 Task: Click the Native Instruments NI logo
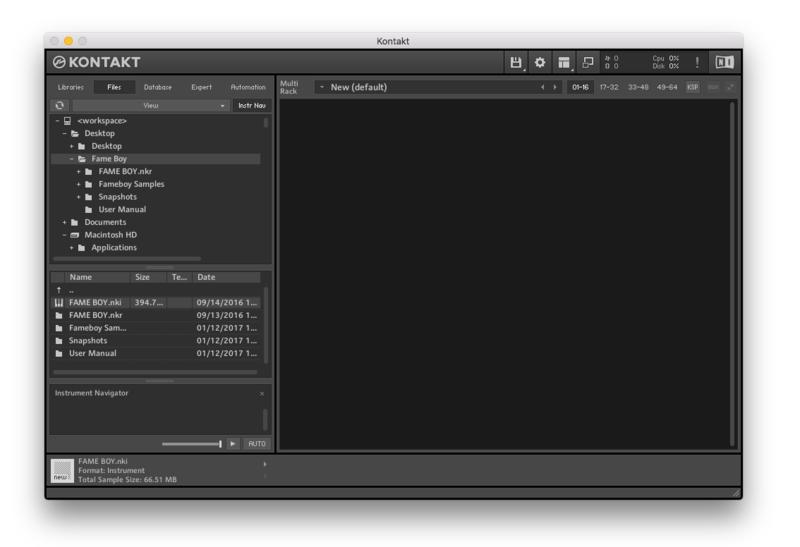(724, 62)
